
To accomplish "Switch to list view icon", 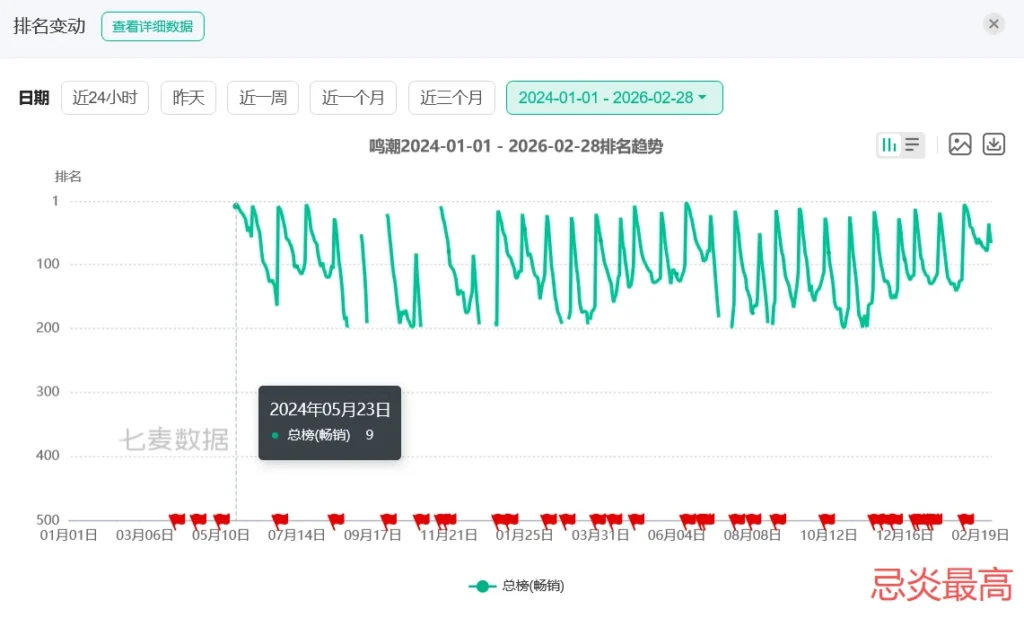I will (x=912, y=145).
